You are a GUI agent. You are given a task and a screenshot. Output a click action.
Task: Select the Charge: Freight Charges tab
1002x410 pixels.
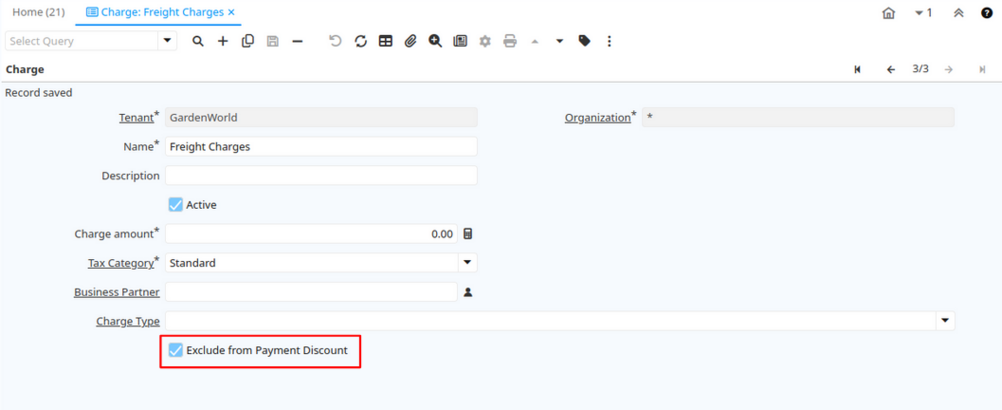pos(160,12)
